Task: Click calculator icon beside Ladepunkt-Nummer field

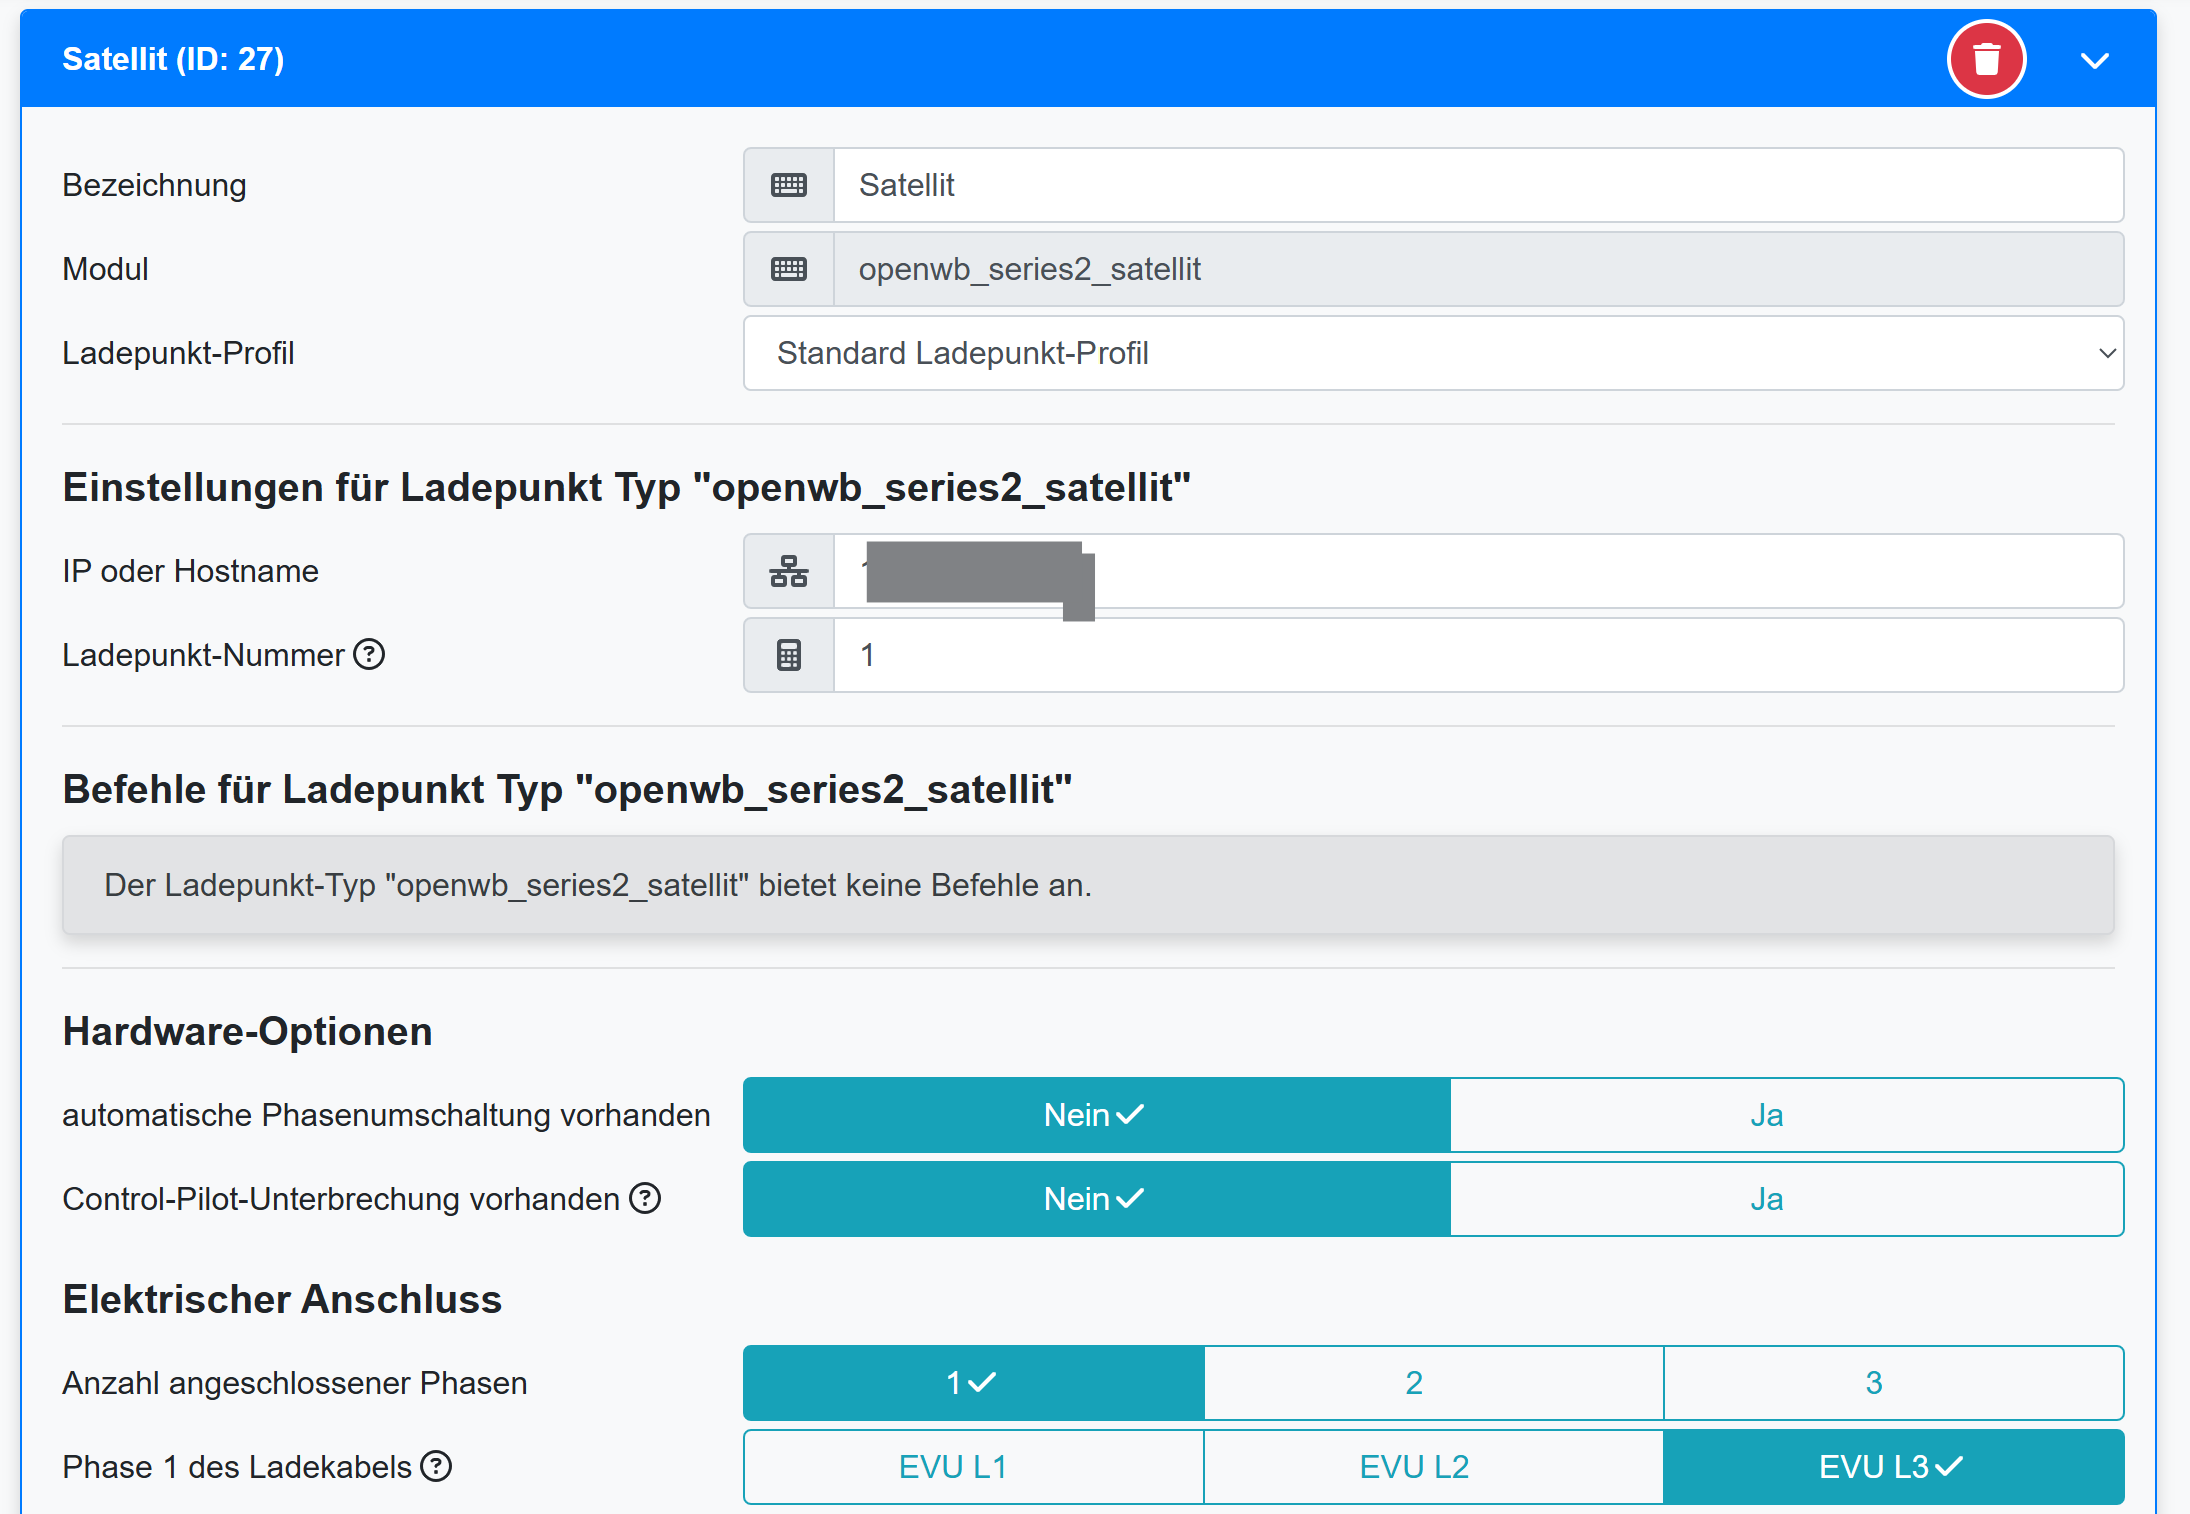Action: click(x=788, y=655)
